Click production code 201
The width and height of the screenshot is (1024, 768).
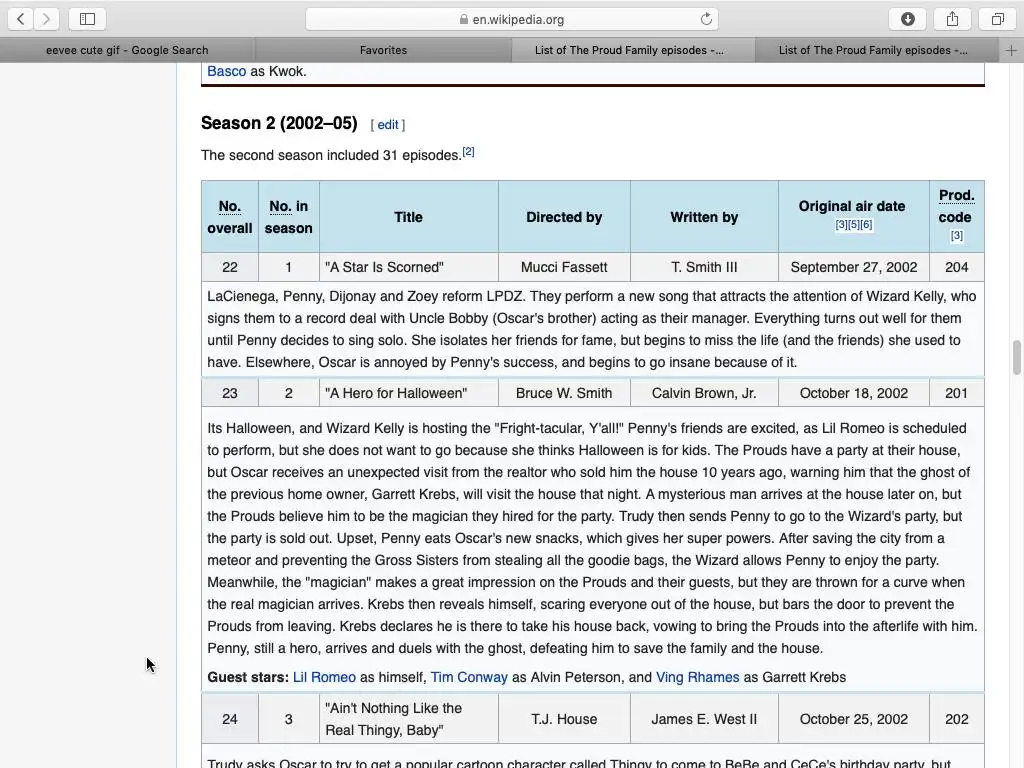click(x=956, y=393)
